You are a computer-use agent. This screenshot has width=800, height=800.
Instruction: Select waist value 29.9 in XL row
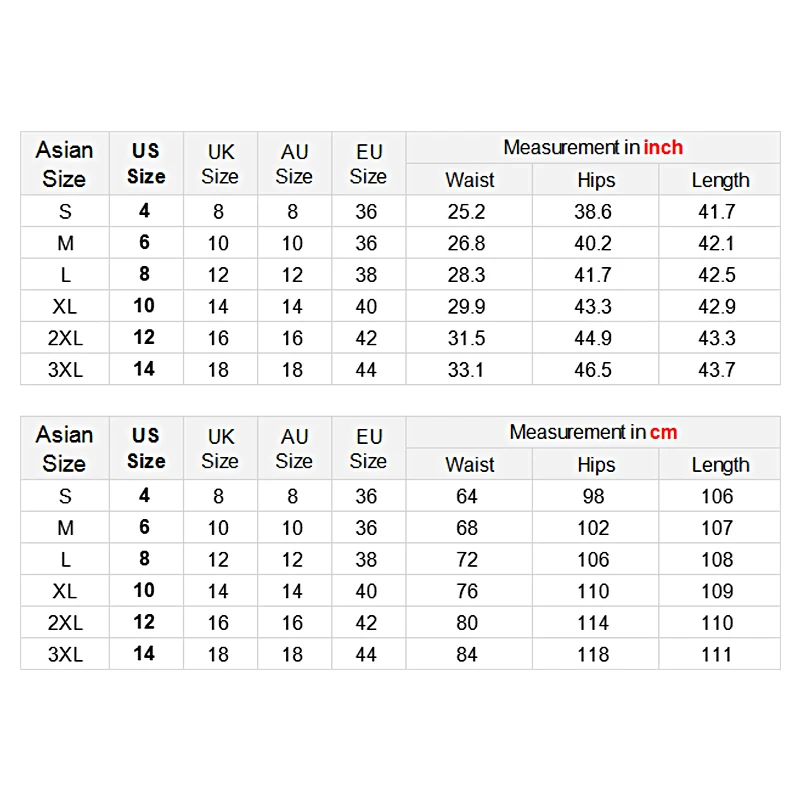pos(466,307)
